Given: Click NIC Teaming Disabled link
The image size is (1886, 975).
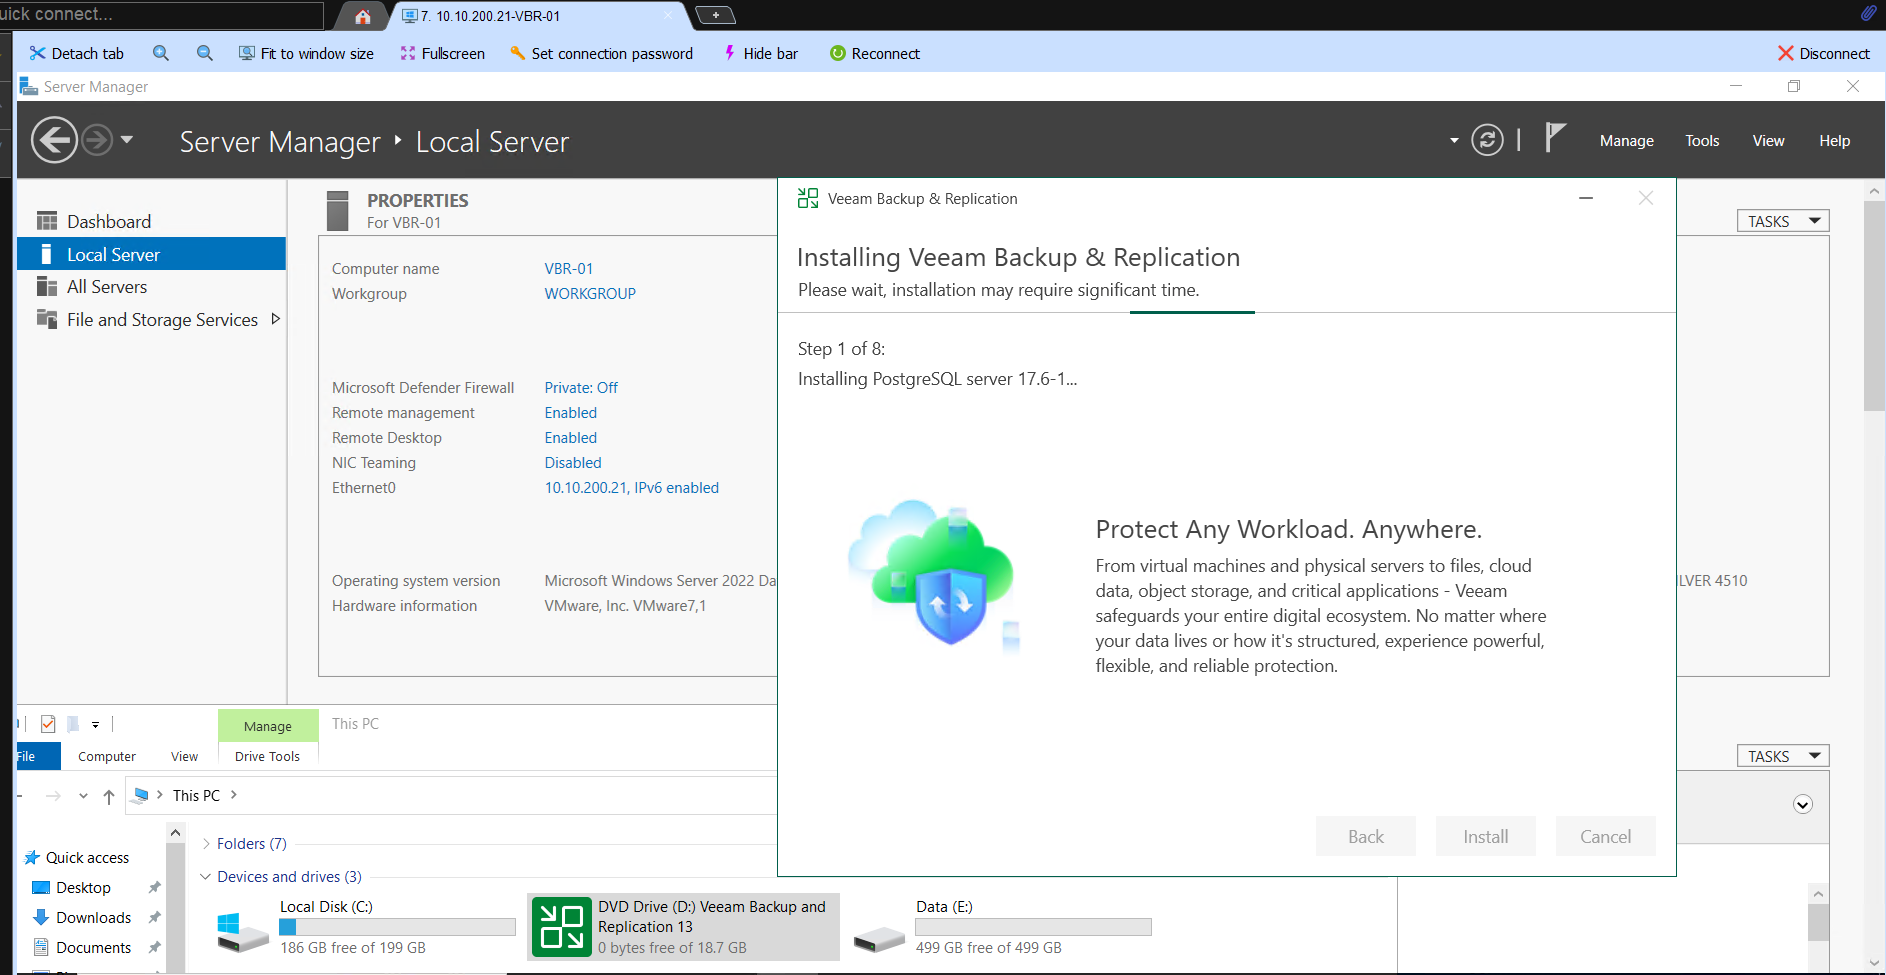Looking at the screenshot, I should (573, 463).
